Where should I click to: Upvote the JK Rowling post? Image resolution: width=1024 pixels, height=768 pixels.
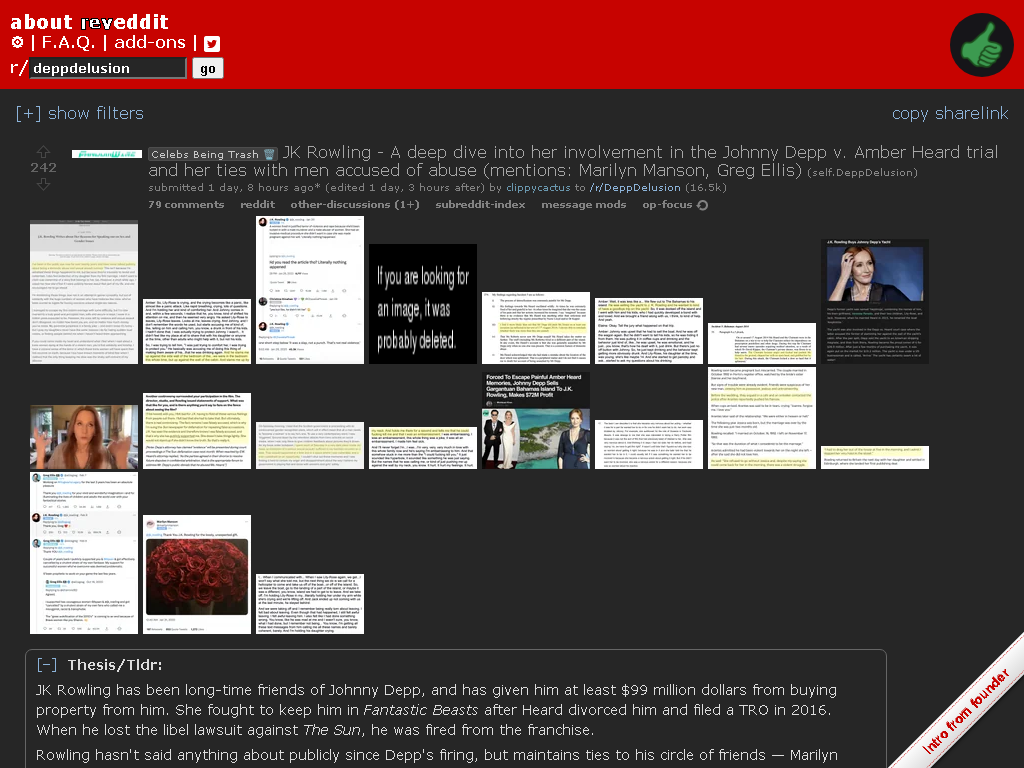click(43, 152)
